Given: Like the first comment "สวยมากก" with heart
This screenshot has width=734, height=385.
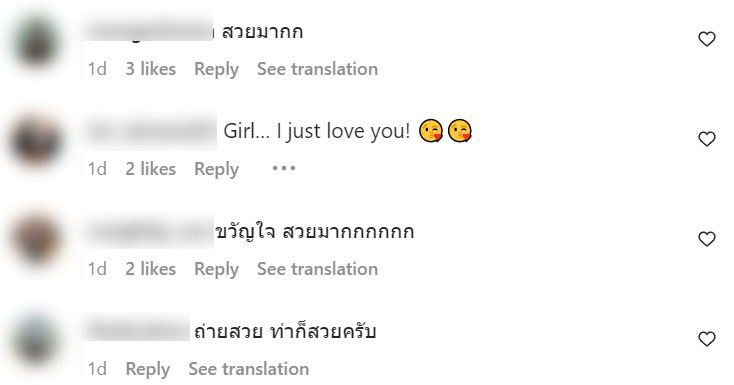Looking at the screenshot, I should (706, 39).
